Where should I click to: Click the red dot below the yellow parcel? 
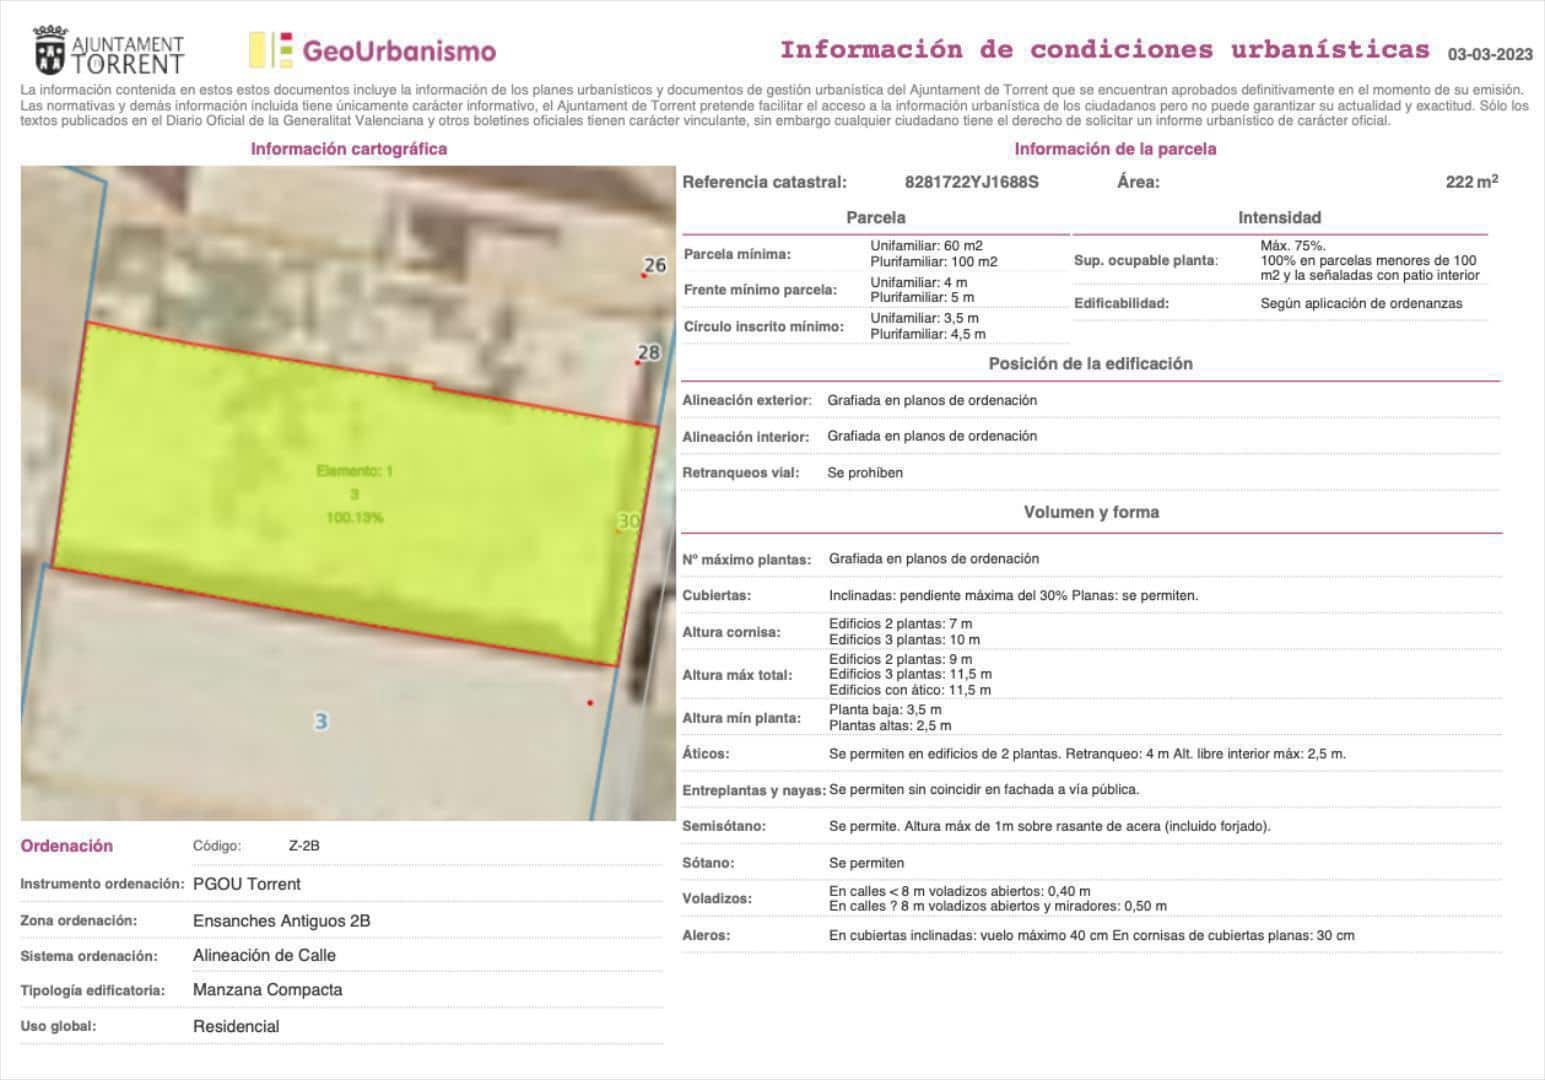coord(588,703)
